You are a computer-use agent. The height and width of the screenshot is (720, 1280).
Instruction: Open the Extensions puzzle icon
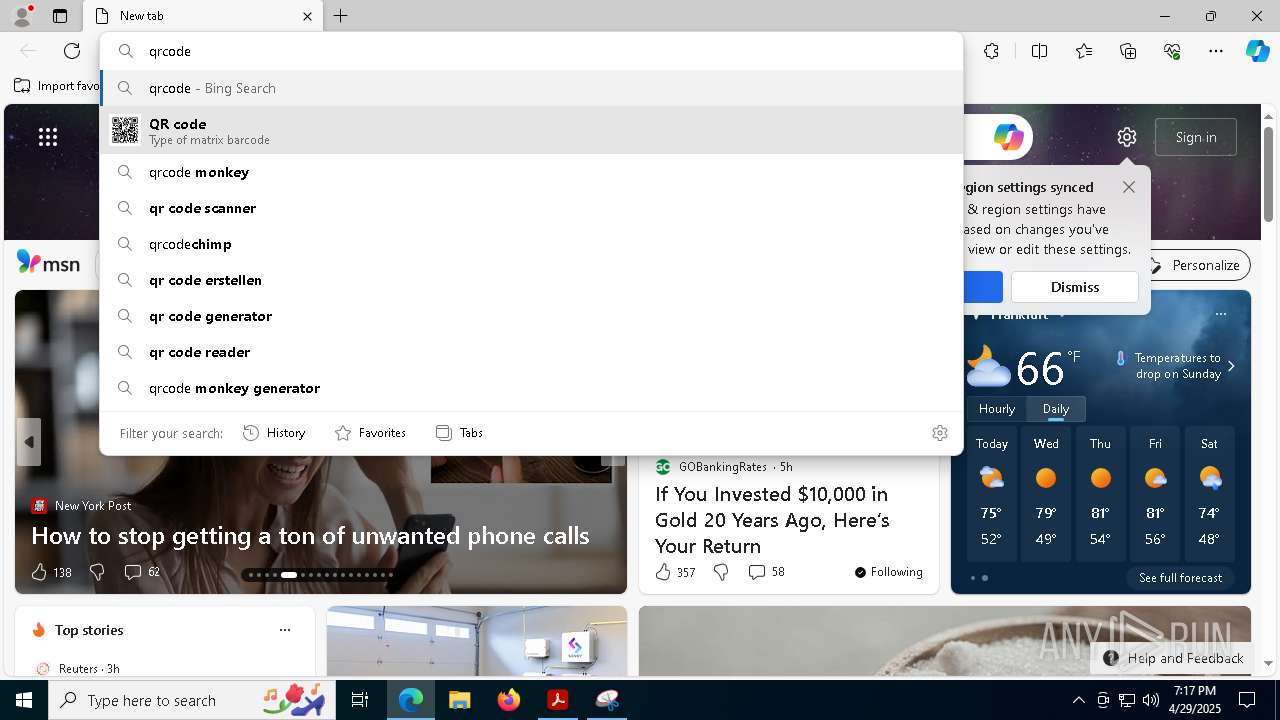coord(991,51)
